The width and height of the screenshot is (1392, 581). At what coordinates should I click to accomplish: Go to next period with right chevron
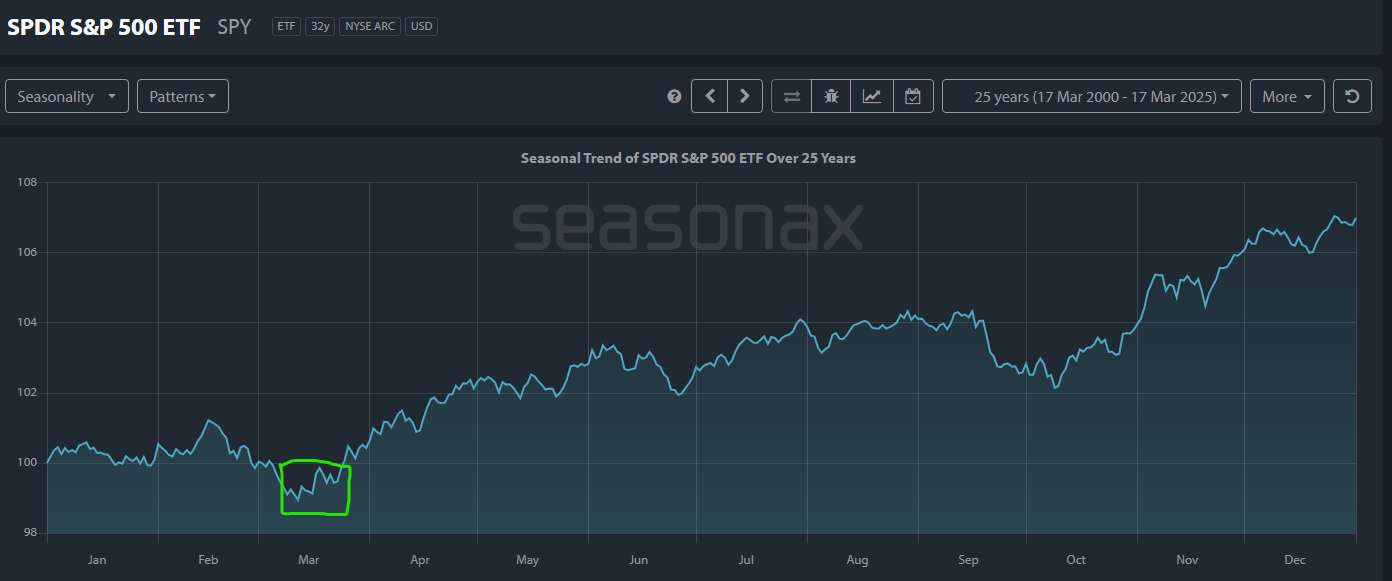pos(745,96)
